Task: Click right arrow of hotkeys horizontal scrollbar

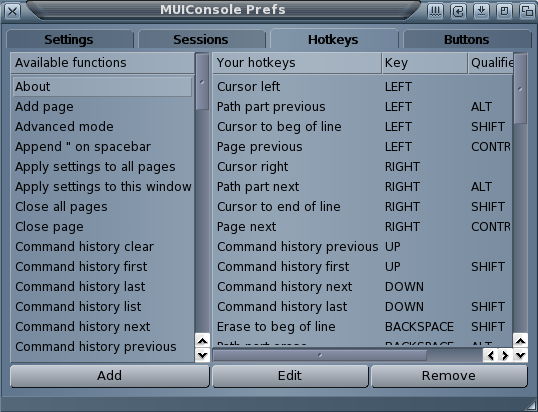Action: tap(505, 355)
